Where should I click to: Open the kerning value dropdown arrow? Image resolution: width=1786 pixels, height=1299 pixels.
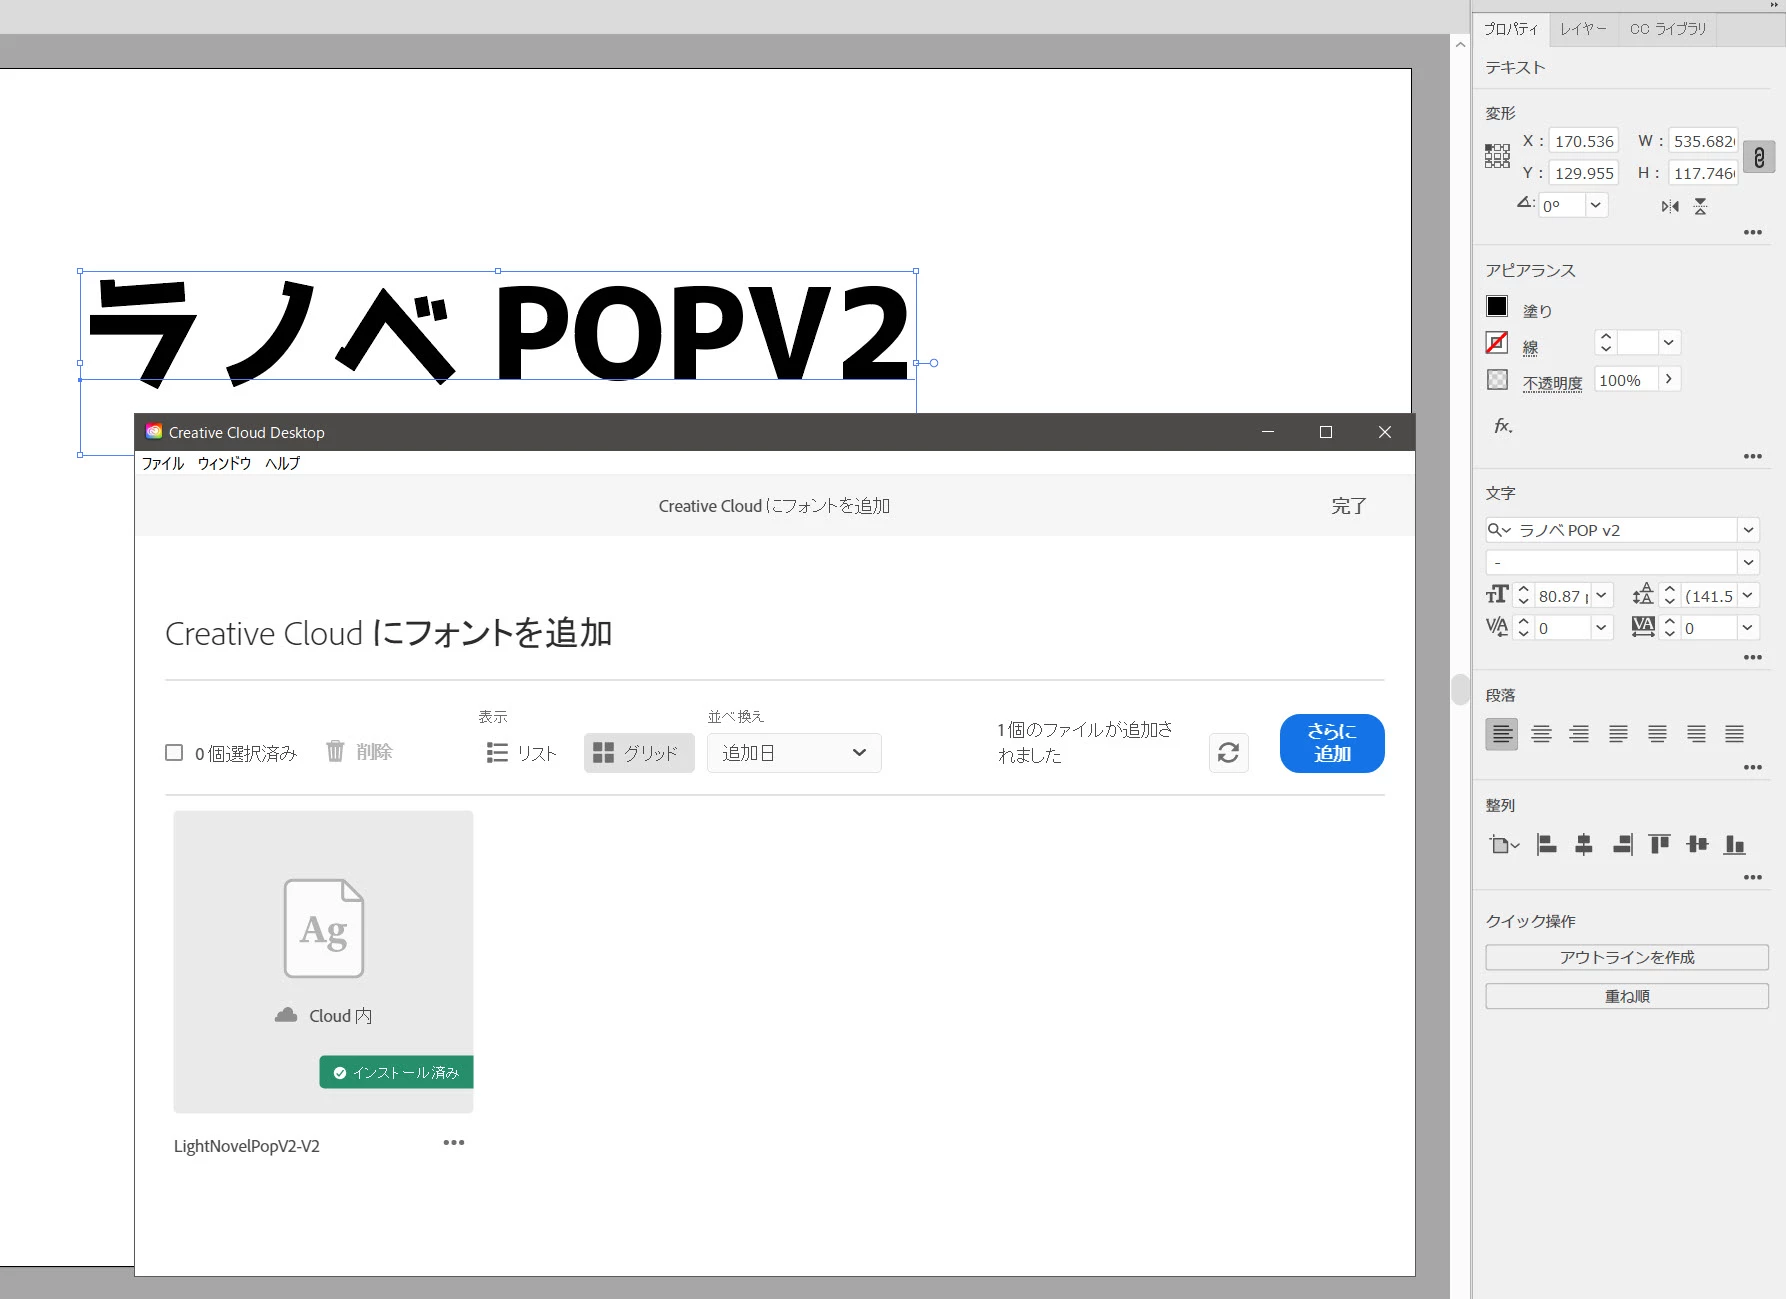(1602, 627)
